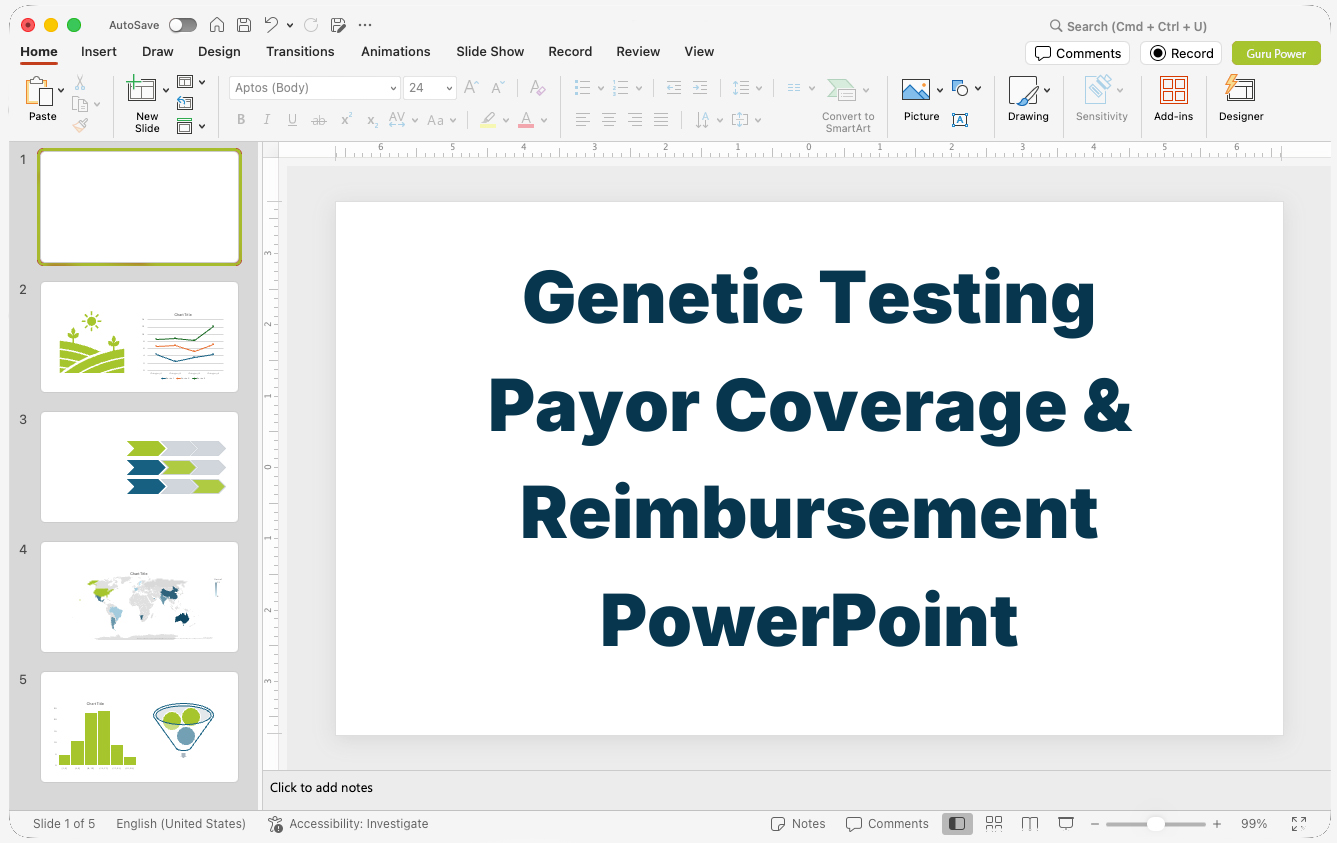Viewport: 1337px width, 843px height.
Task: Apply superscript formatting
Action: point(346,120)
